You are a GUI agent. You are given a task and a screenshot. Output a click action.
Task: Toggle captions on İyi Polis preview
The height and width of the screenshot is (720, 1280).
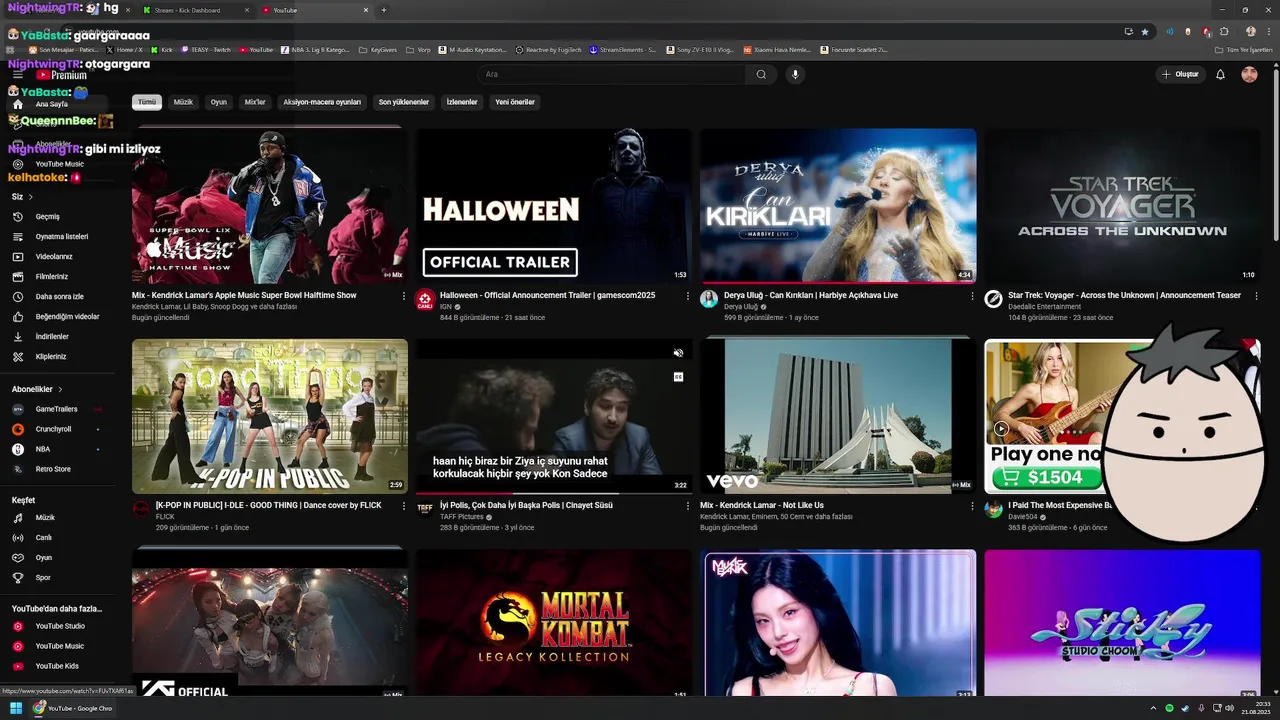click(678, 377)
